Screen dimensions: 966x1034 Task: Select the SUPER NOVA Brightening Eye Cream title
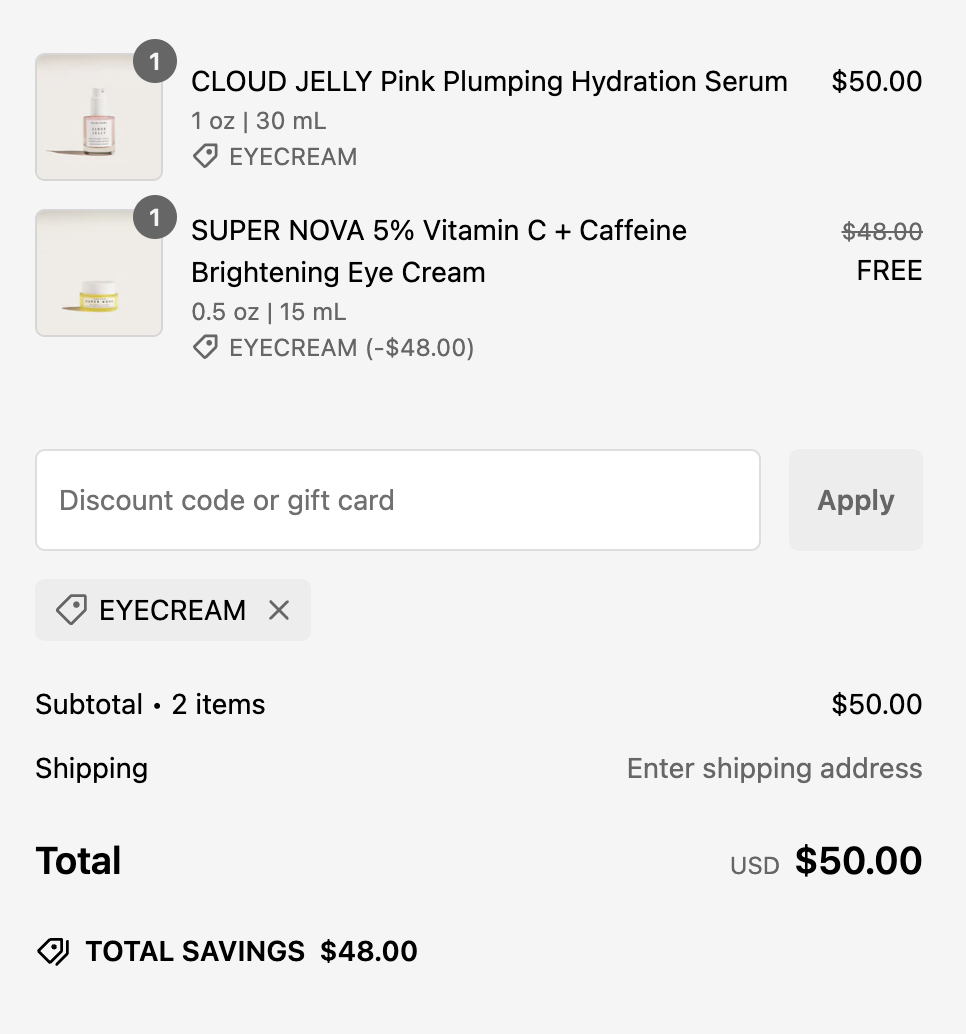pos(438,251)
